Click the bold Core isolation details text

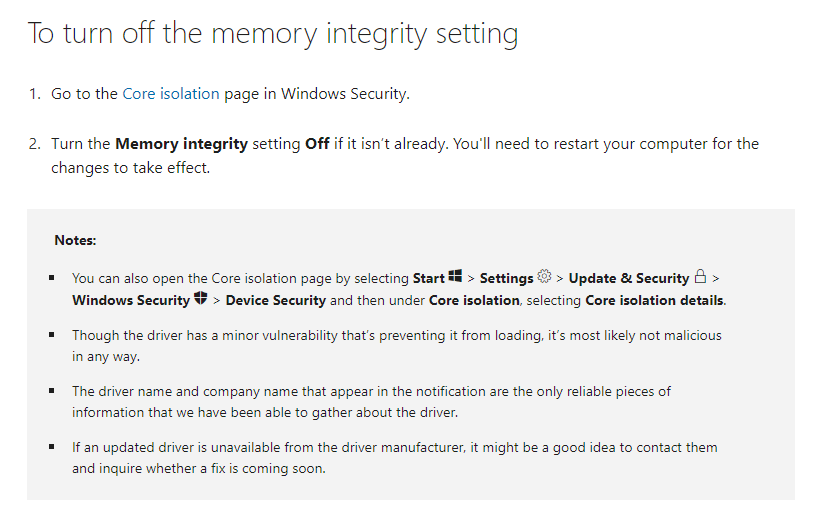click(655, 300)
